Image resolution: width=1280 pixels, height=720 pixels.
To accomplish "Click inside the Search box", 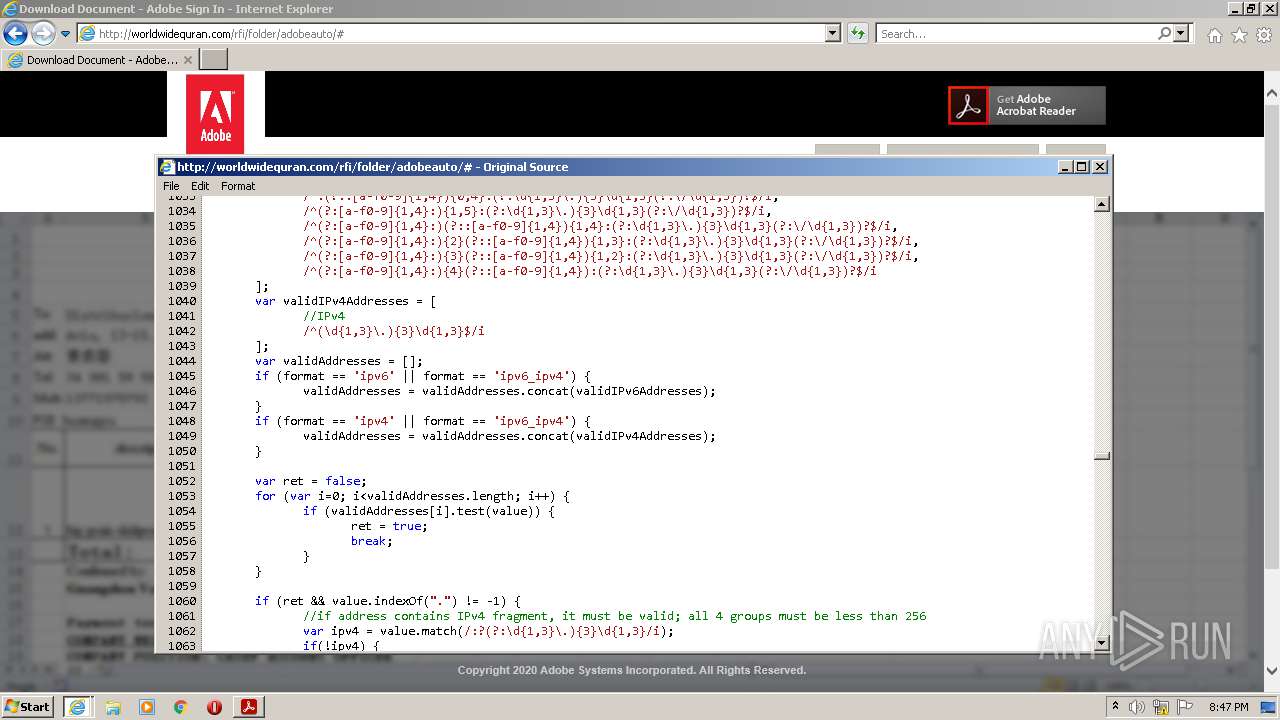I will (1016, 33).
